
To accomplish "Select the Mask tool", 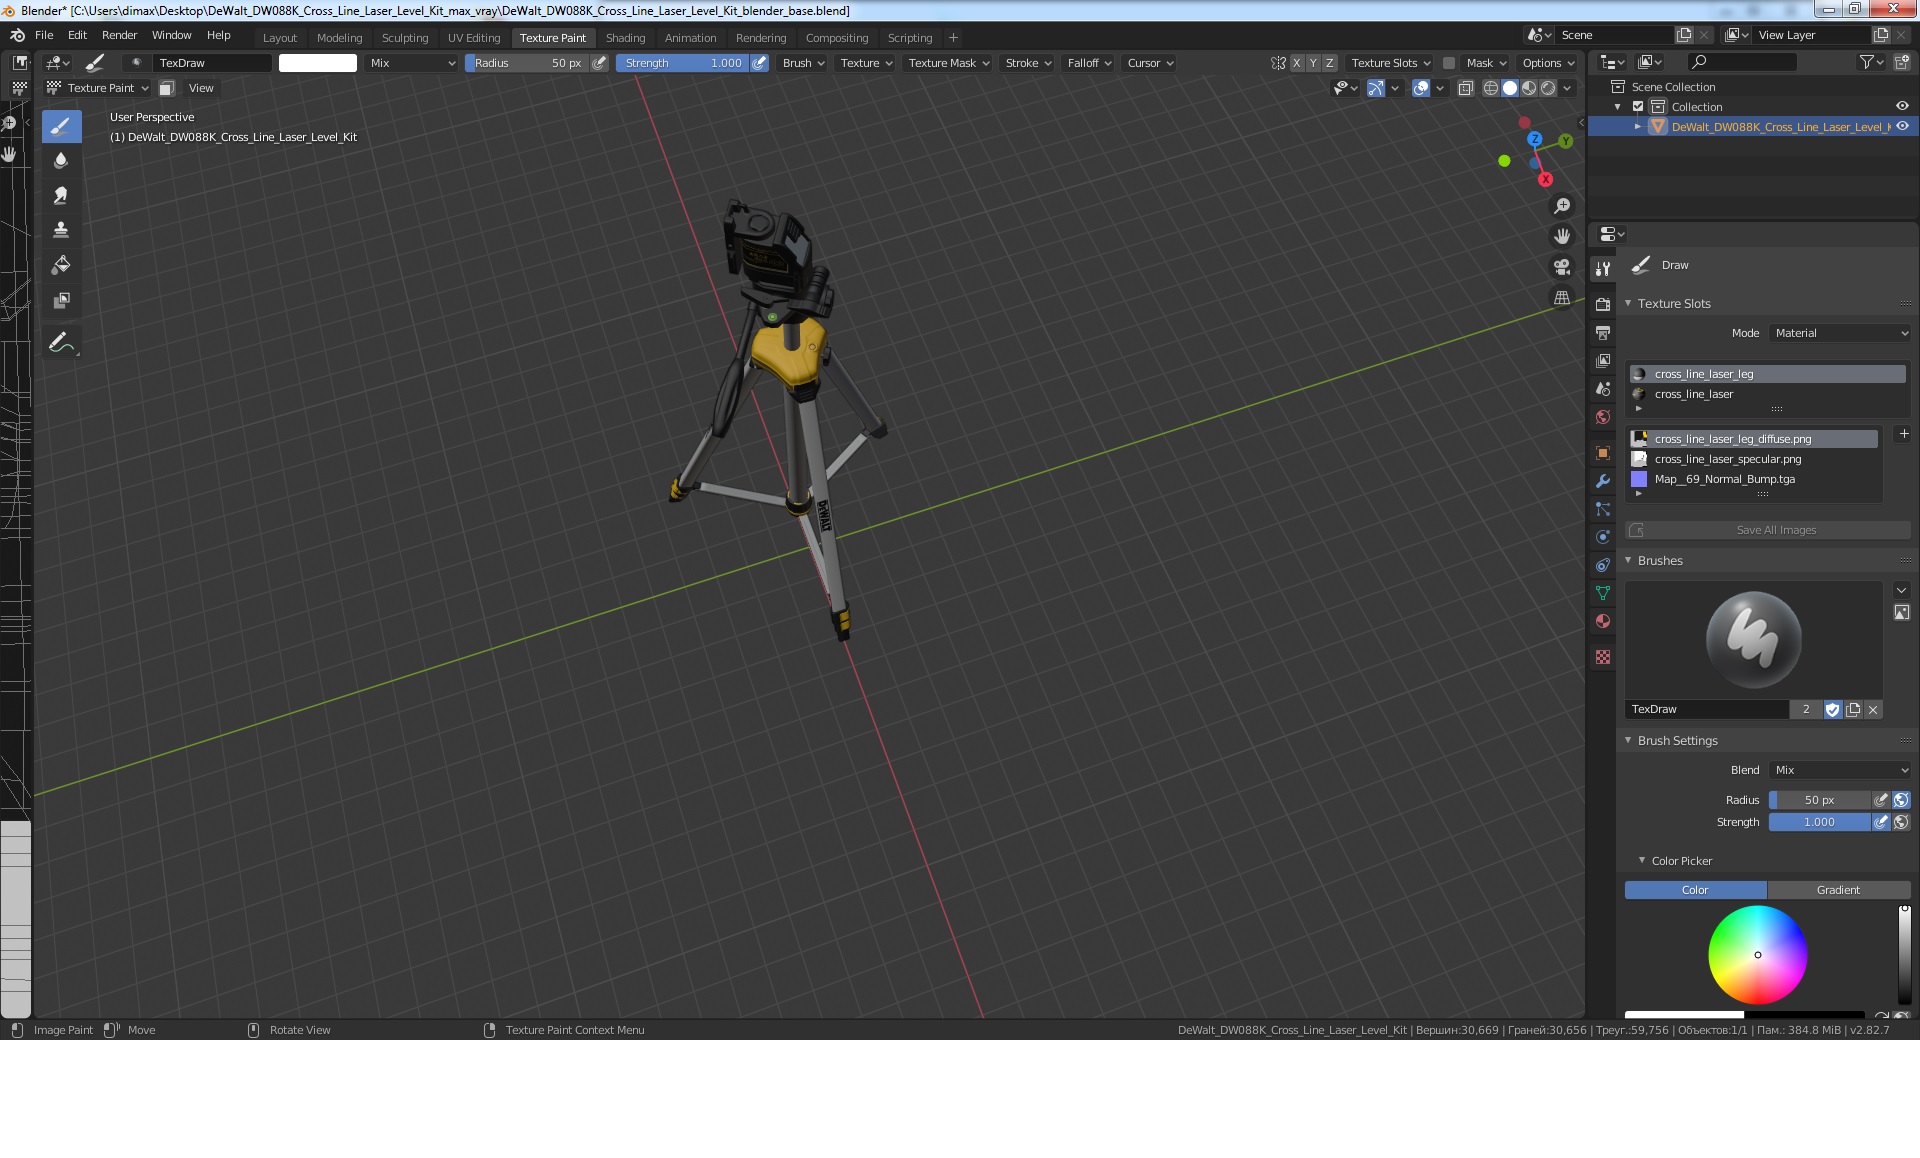I will (x=61, y=300).
